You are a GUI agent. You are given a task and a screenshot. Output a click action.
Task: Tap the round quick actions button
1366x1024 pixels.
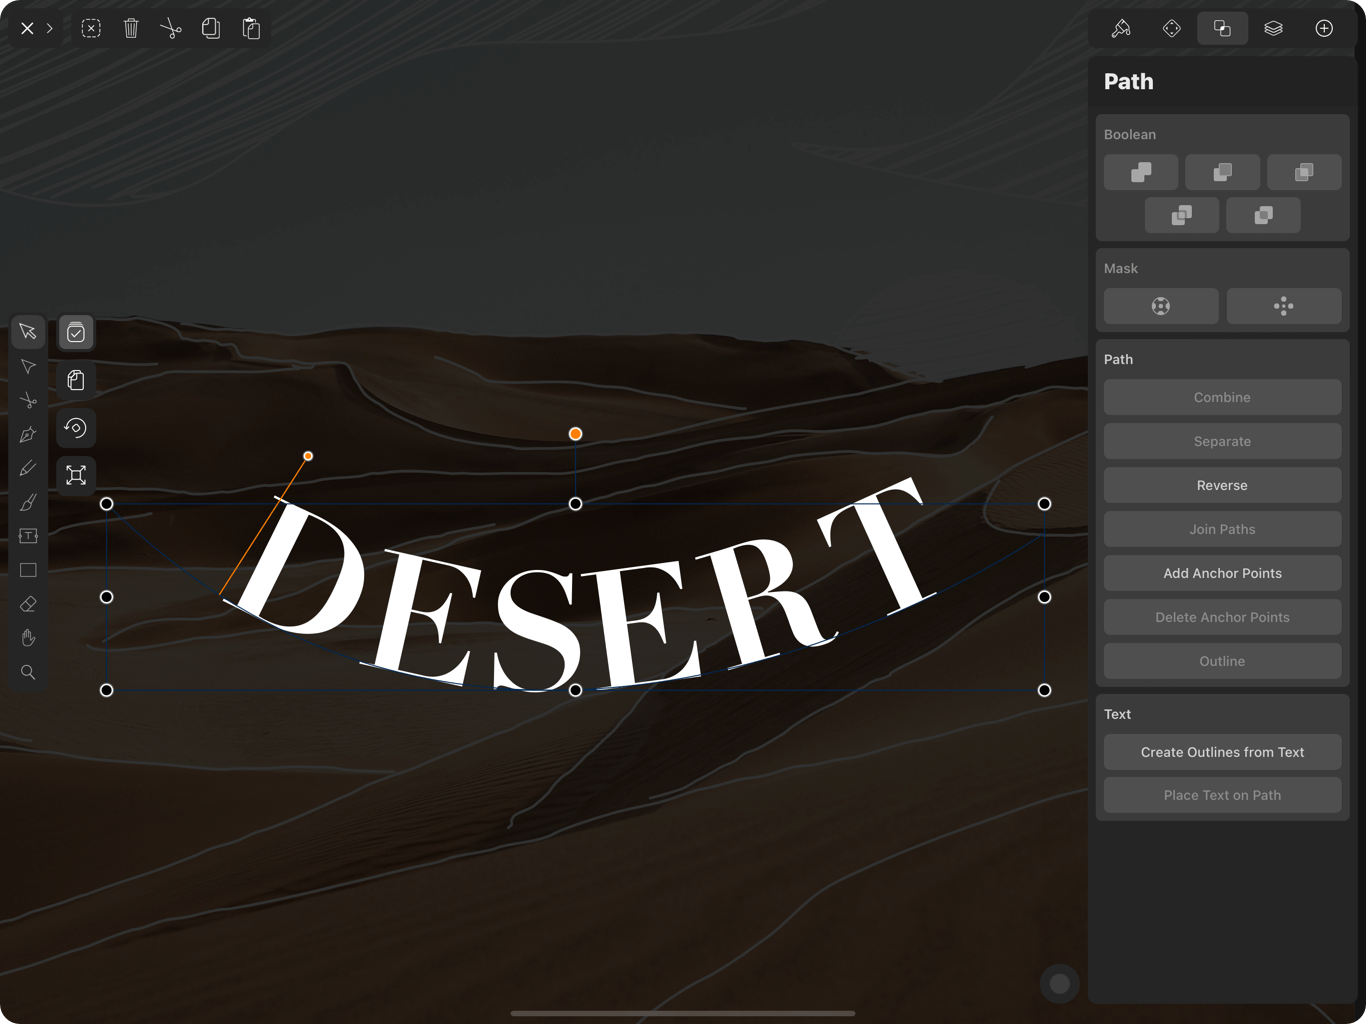click(1060, 984)
